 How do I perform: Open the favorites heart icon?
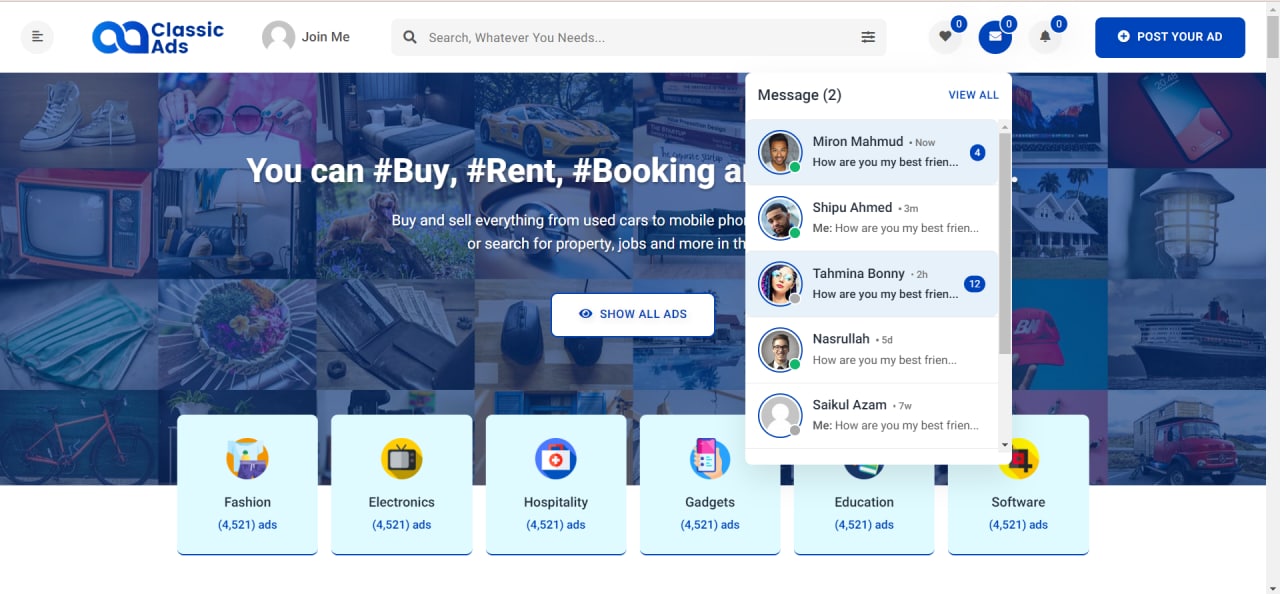tap(944, 37)
